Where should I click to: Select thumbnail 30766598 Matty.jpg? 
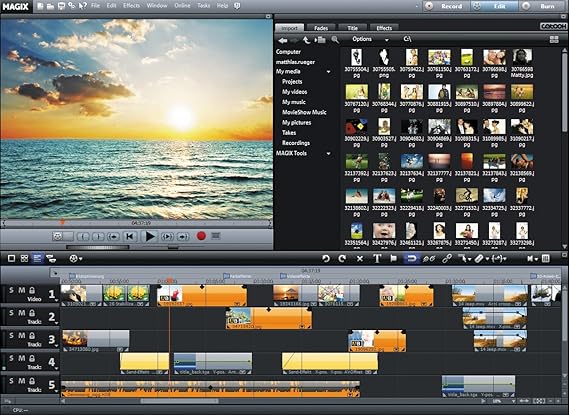coord(522,64)
